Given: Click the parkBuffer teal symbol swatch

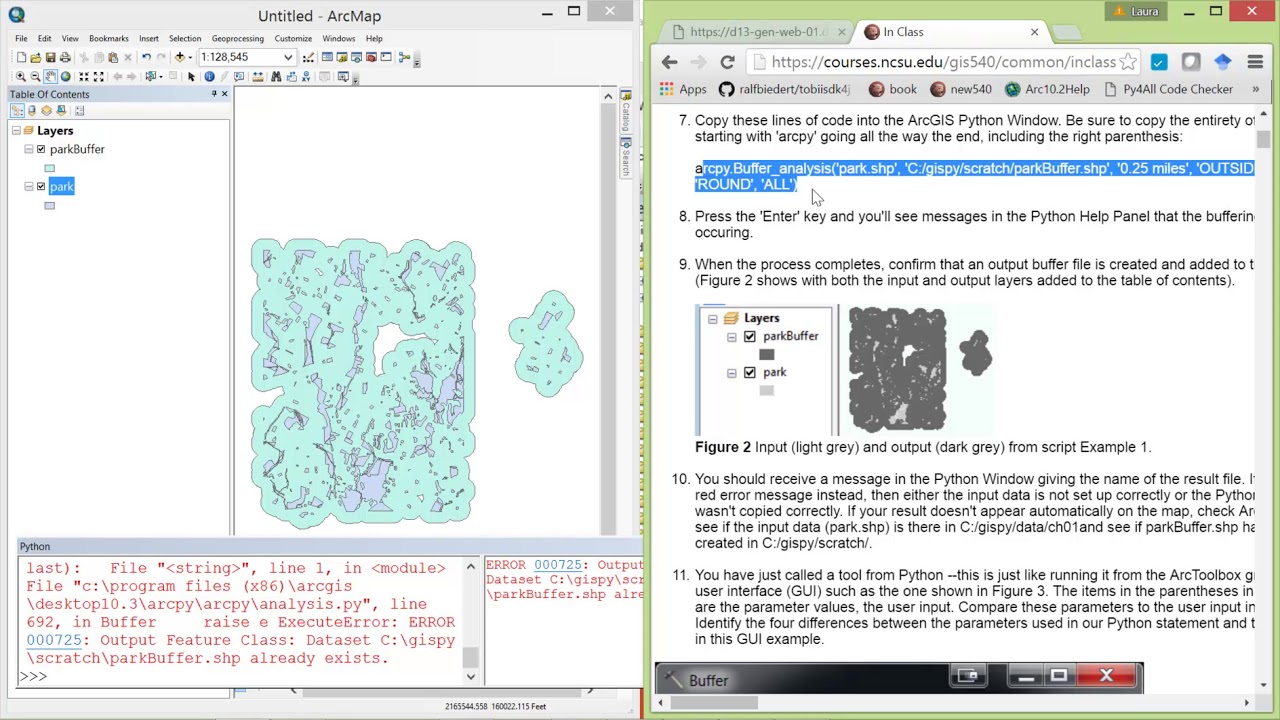Looking at the screenshot, I should click(49, 168).
